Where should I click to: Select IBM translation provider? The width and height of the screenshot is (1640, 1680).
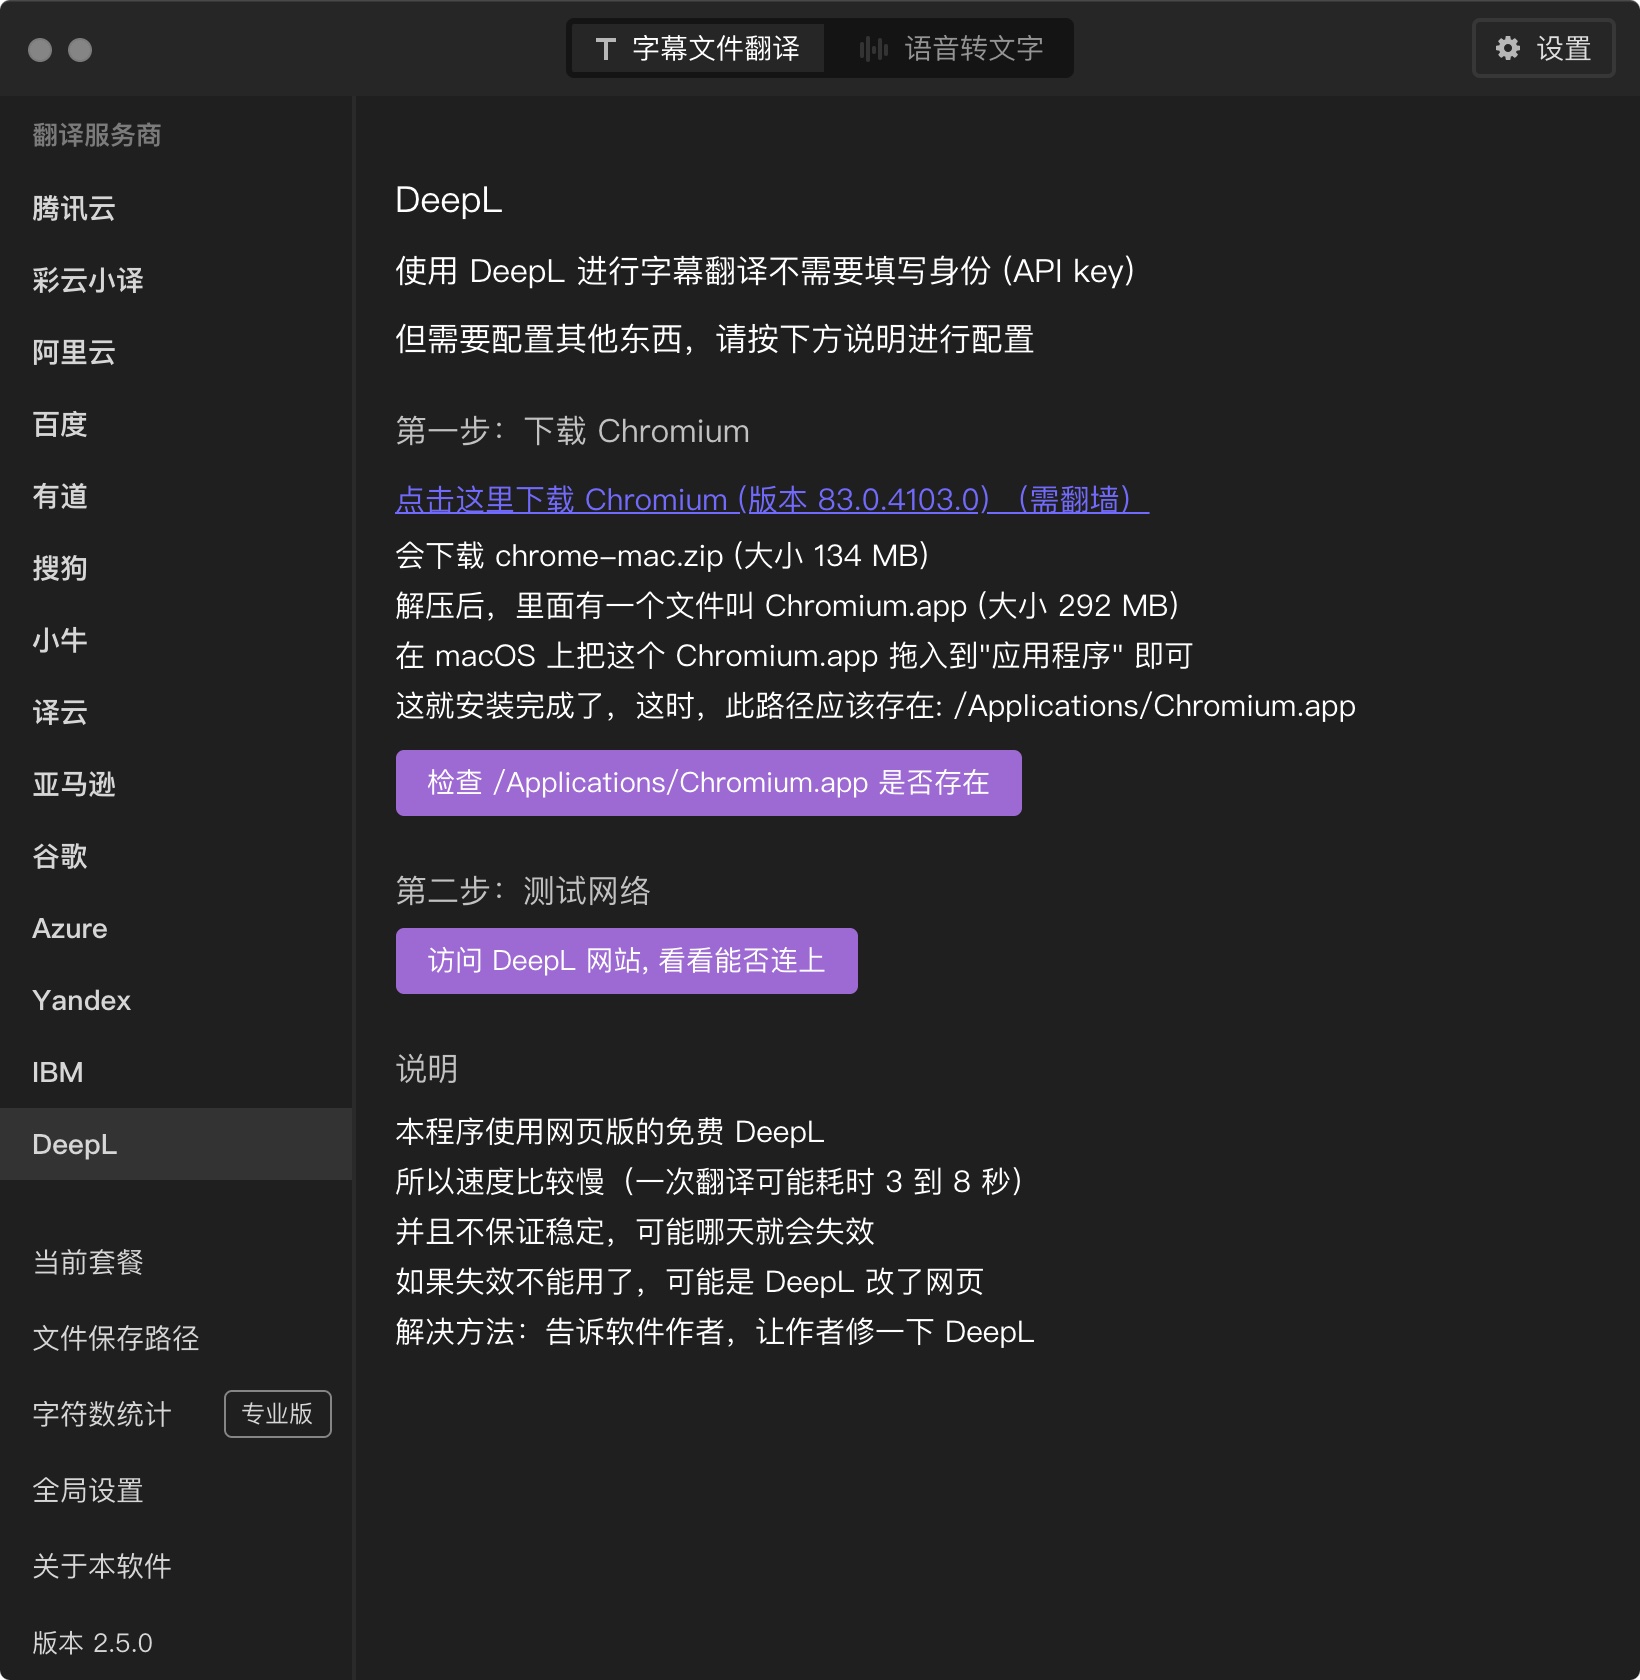[x=58, y=1072]
